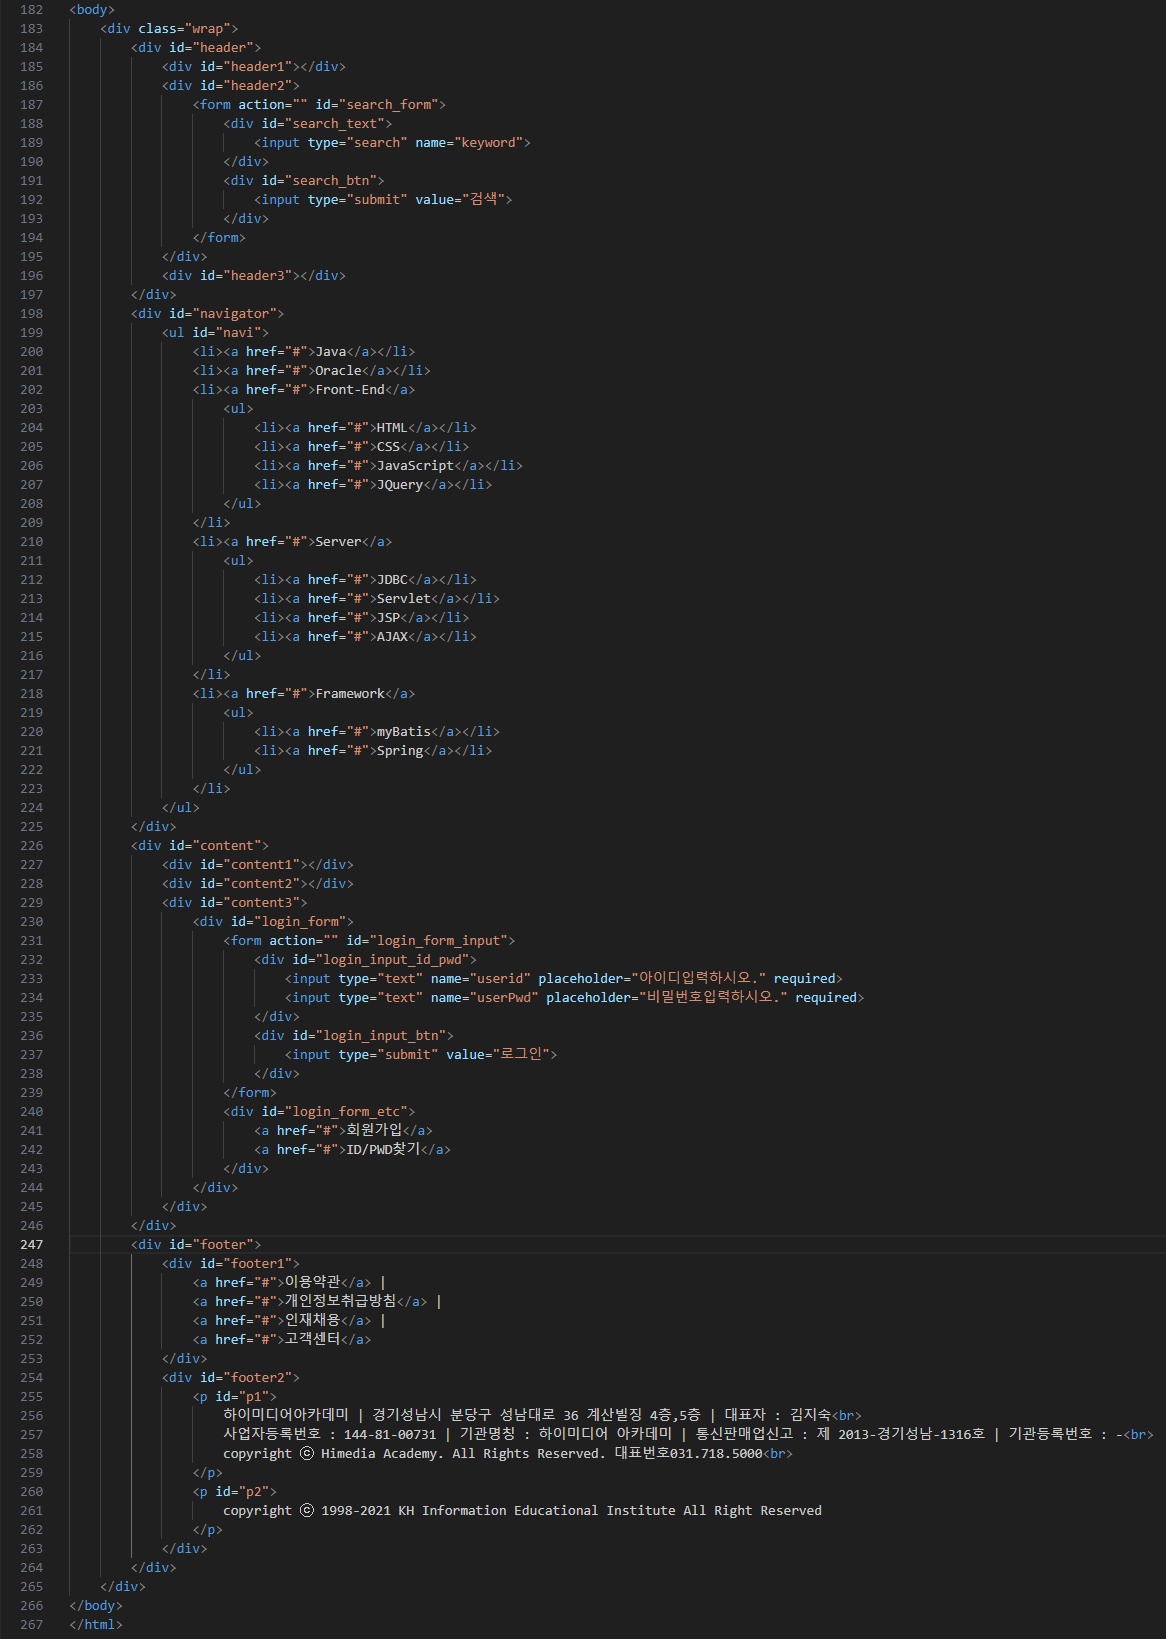Click the div id="content3" line
Viewport: 1166px width, 1639px height.
pos(235,903)
